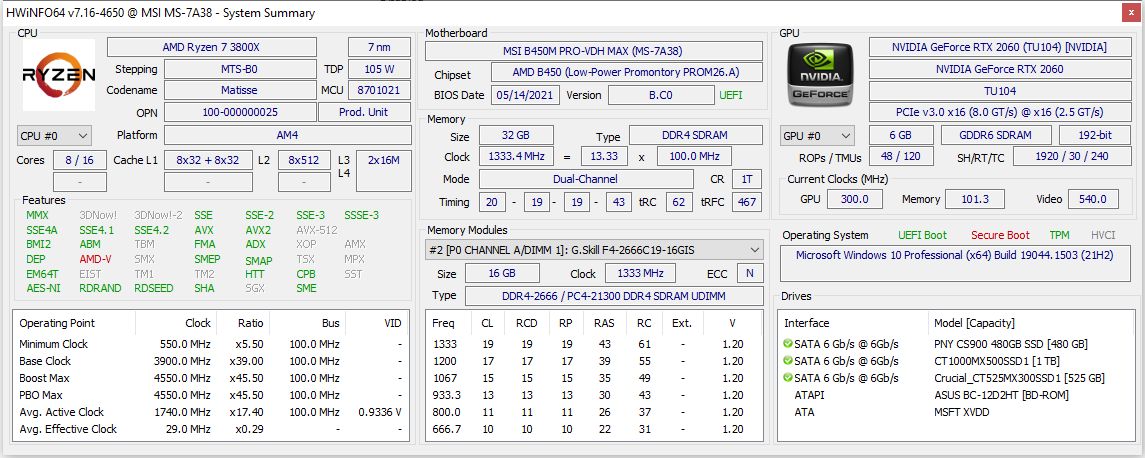Click the TU104 GPU codename field
The width and height of the screenshot is (1145, 458).
click(1000, 91)
